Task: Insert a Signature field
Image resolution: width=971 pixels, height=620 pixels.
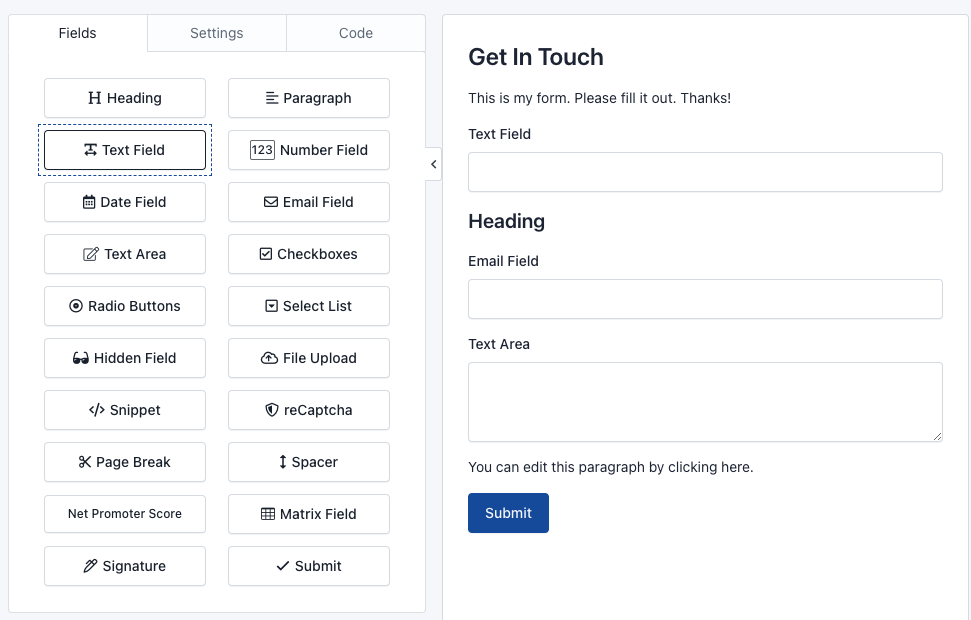Action: pyautogui.click(x=125, y=566)
